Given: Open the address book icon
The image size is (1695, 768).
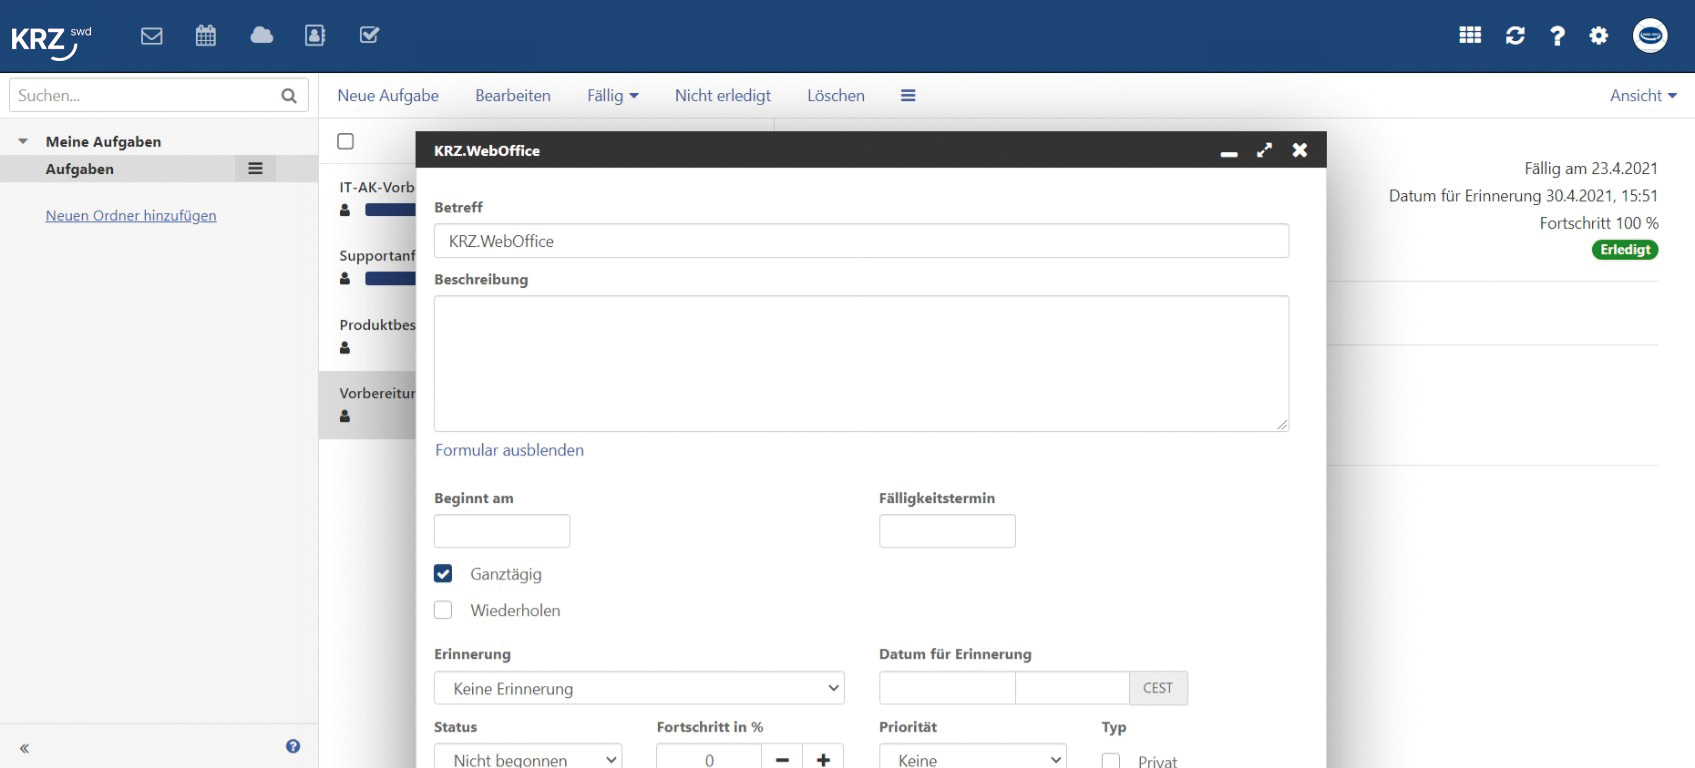Looking at the screenshot, I should 315,36.
